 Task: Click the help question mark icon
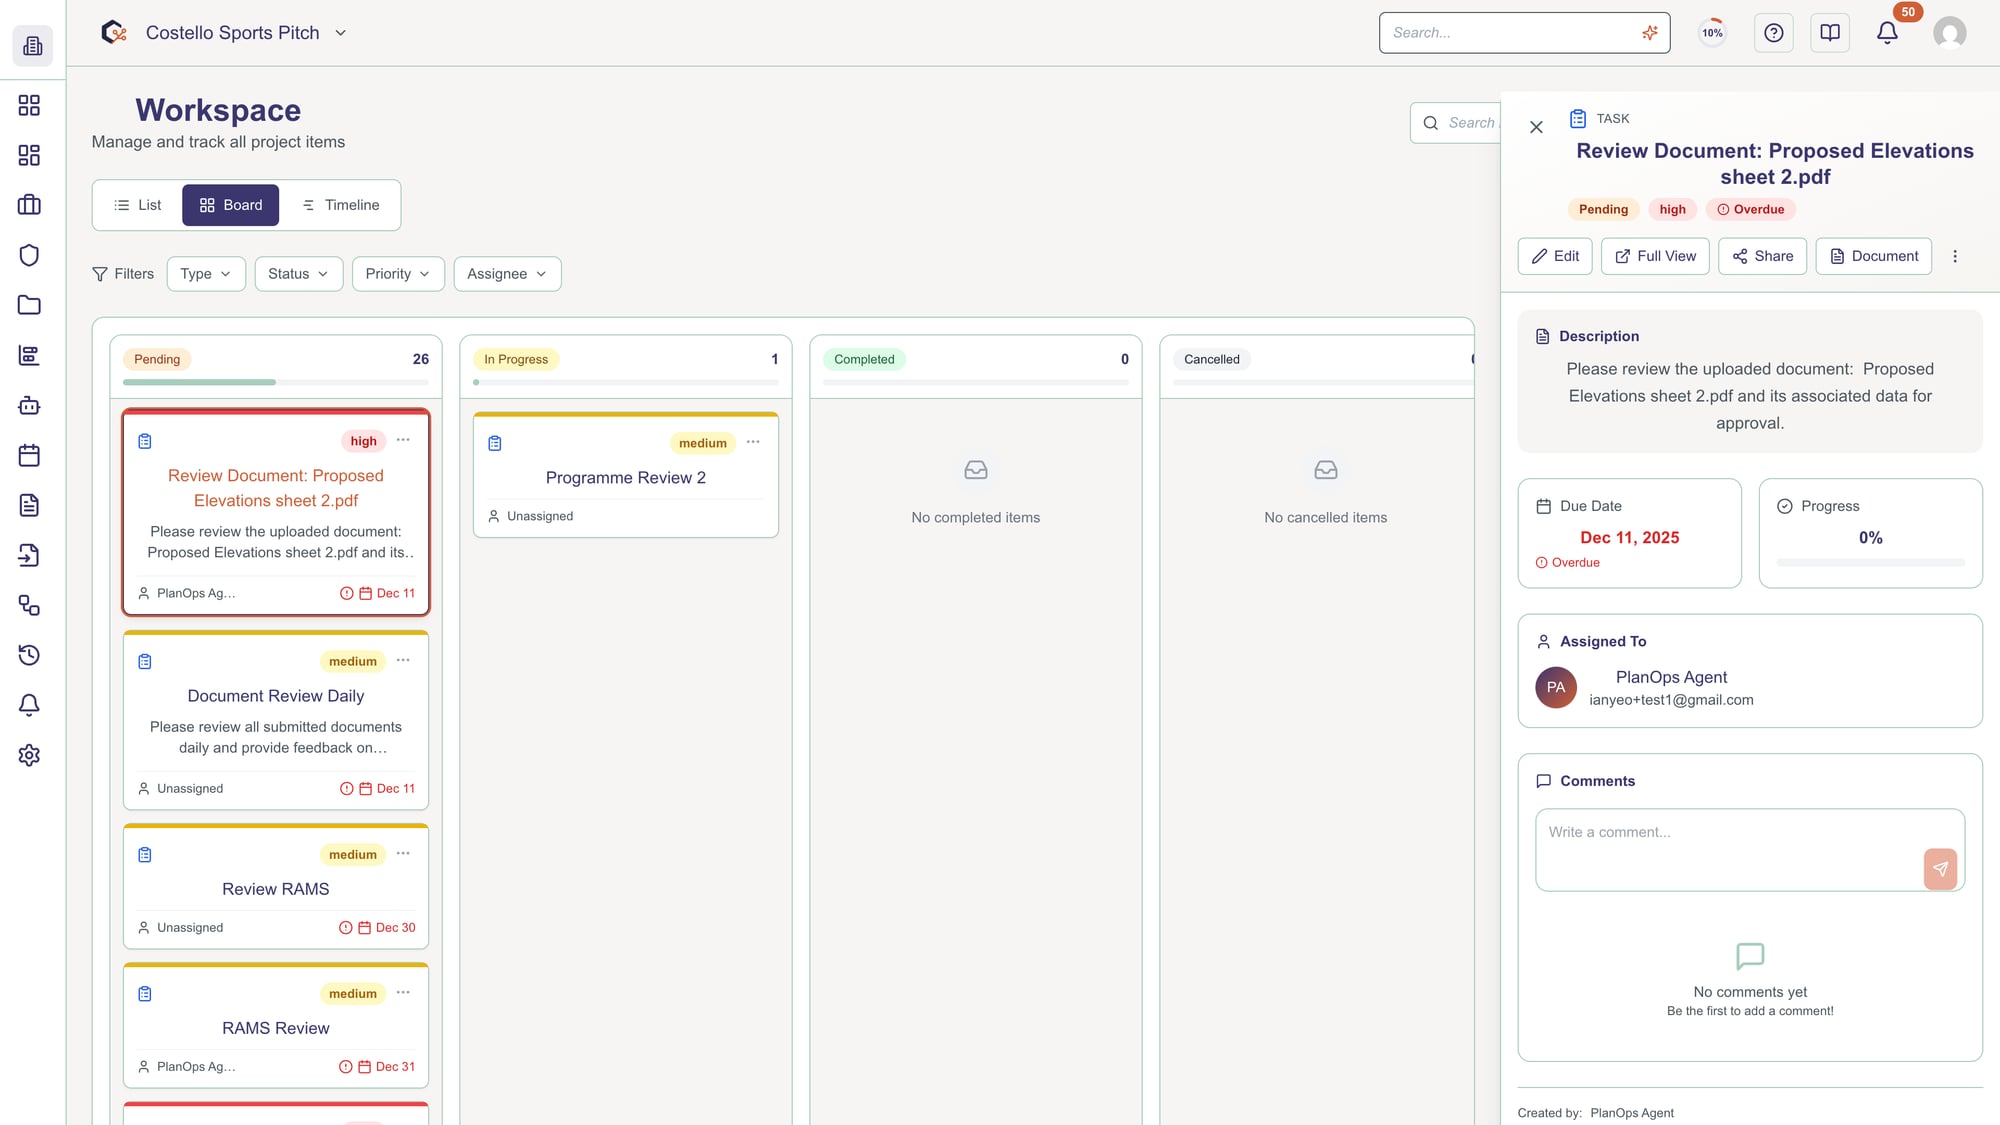tap(1773, 33)
